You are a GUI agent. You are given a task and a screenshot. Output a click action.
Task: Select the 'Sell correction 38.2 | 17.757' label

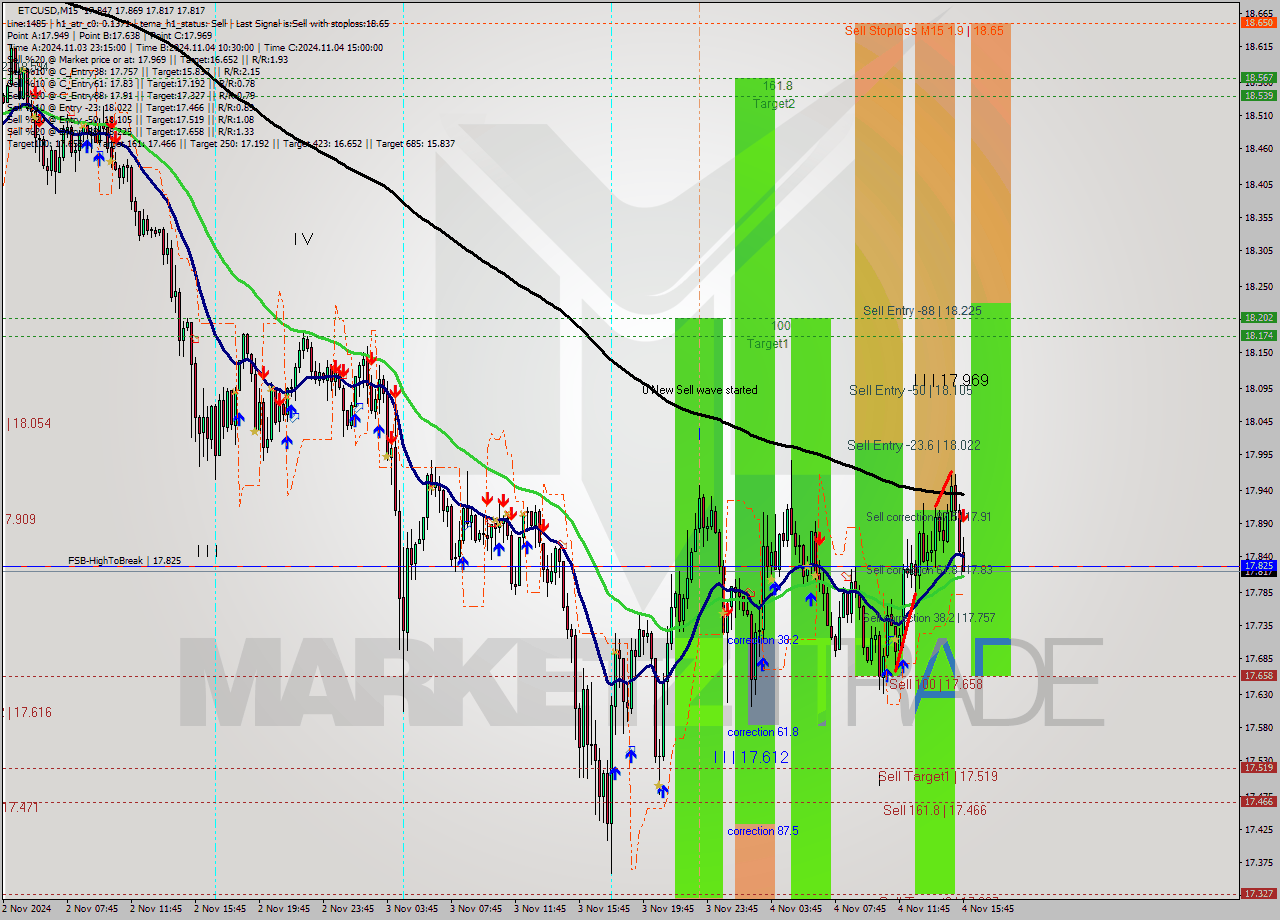tap(929, 618)
